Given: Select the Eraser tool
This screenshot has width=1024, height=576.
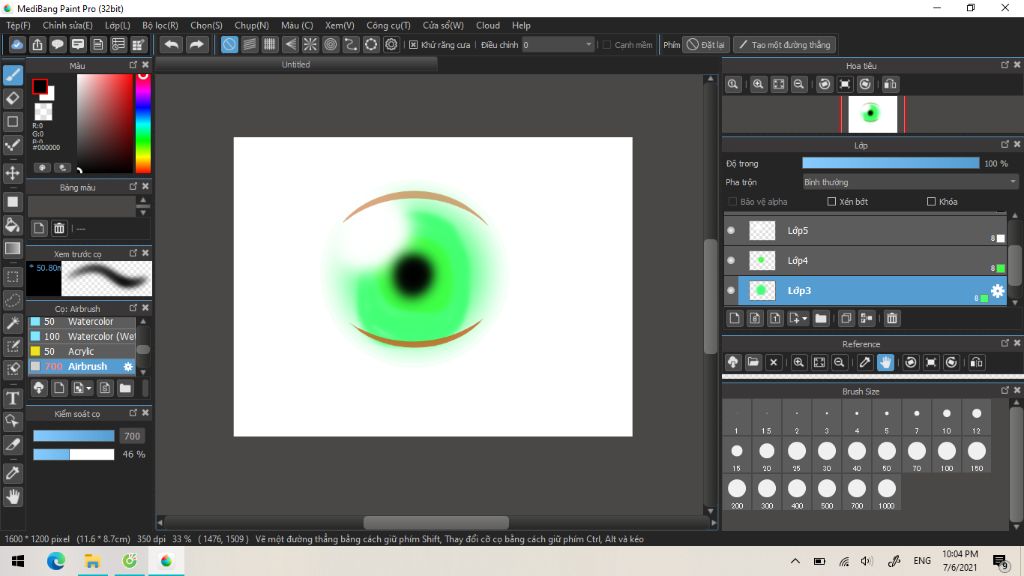Looking at the screenshot, I should (x=12, y=99).
